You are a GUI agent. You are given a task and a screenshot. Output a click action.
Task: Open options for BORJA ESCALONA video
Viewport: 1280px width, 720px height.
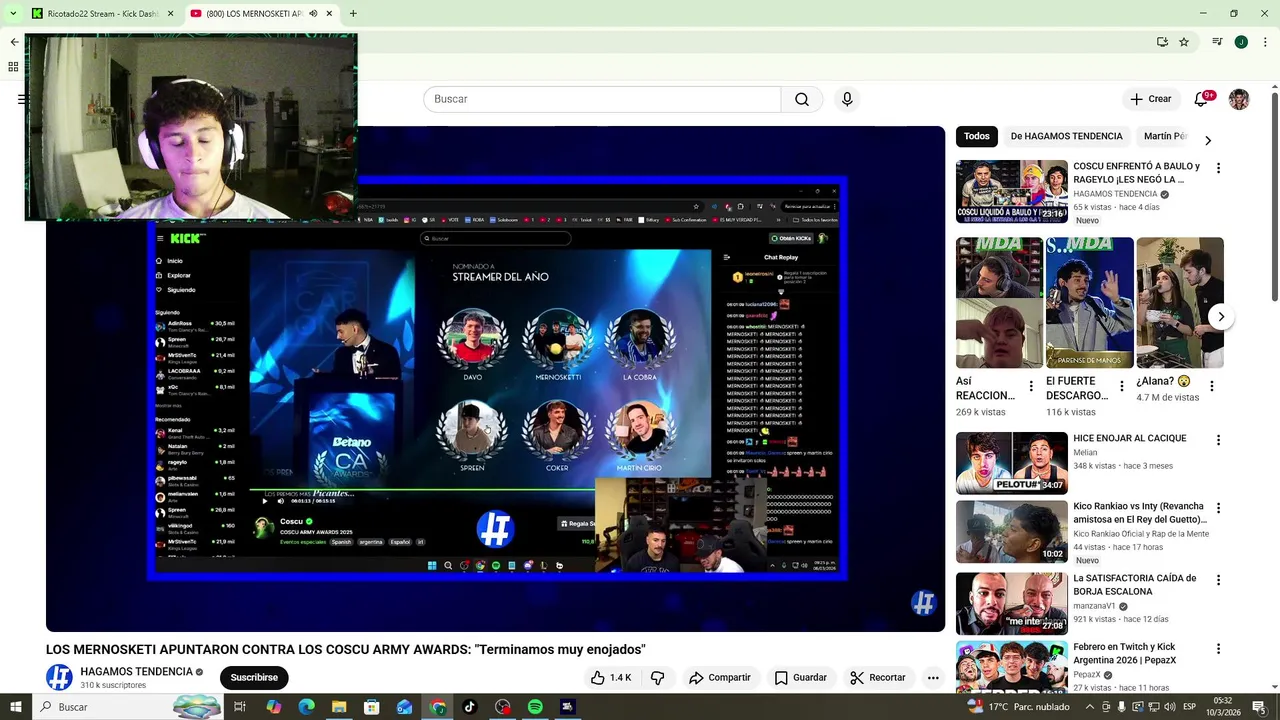(1218, 580)
